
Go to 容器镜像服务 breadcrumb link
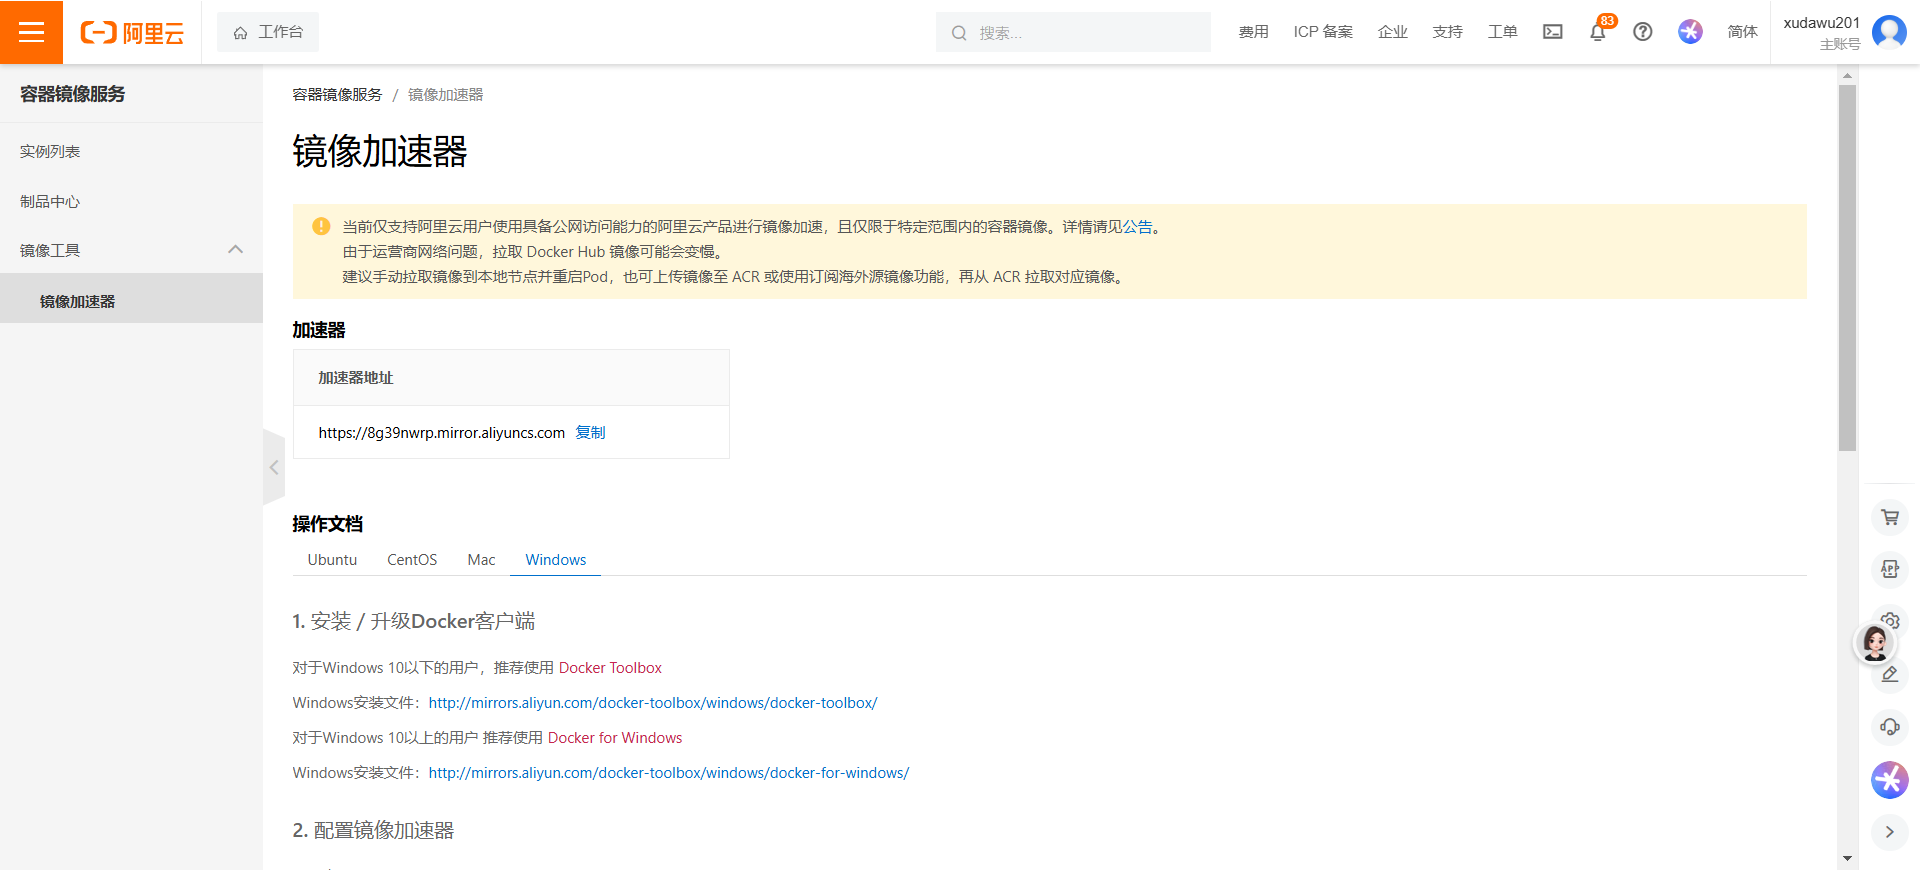coord(337,94)
